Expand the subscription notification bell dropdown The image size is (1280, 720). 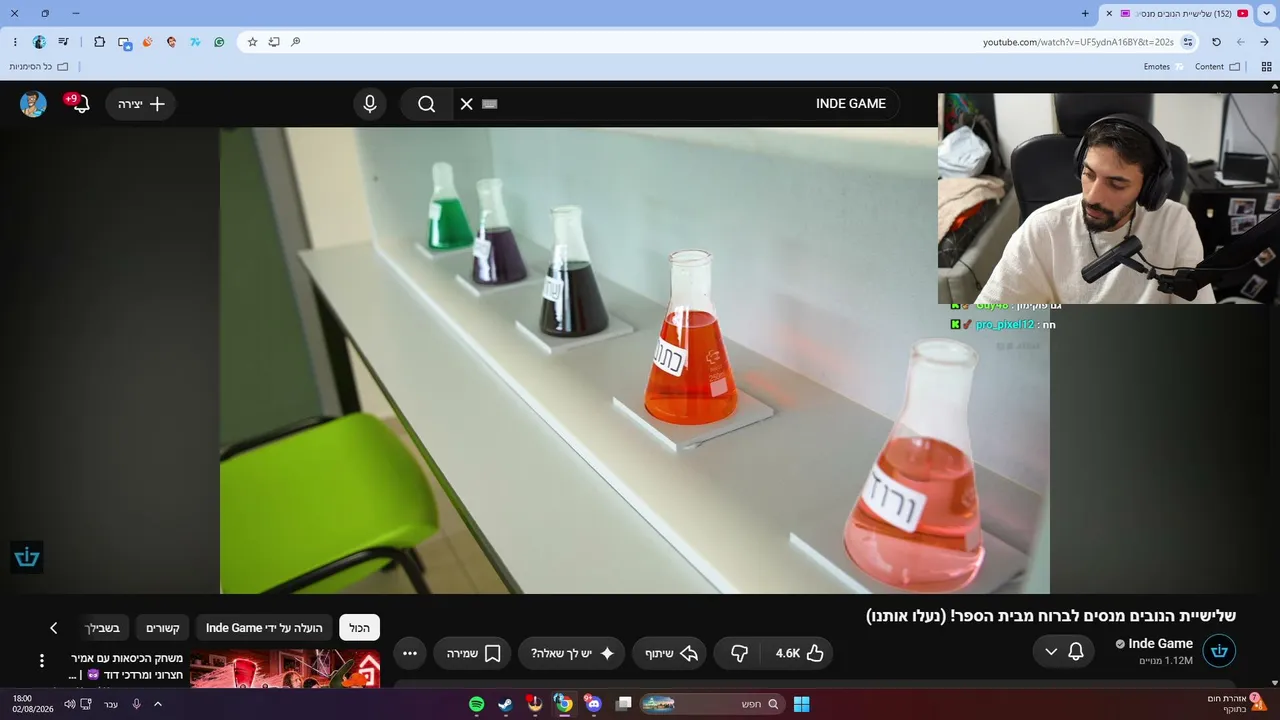(x=1063, y=652)
